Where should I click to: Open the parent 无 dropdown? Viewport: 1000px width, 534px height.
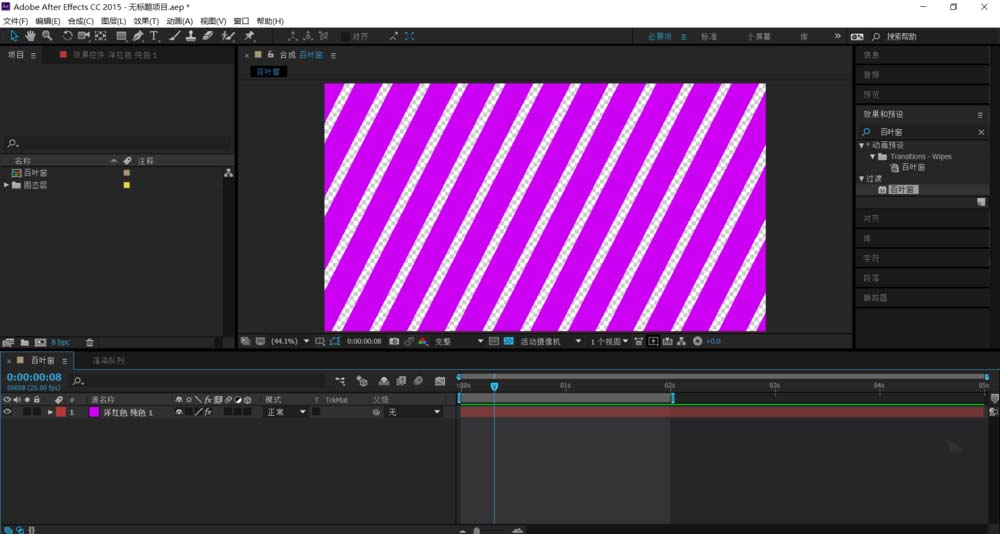coord(414,412)
